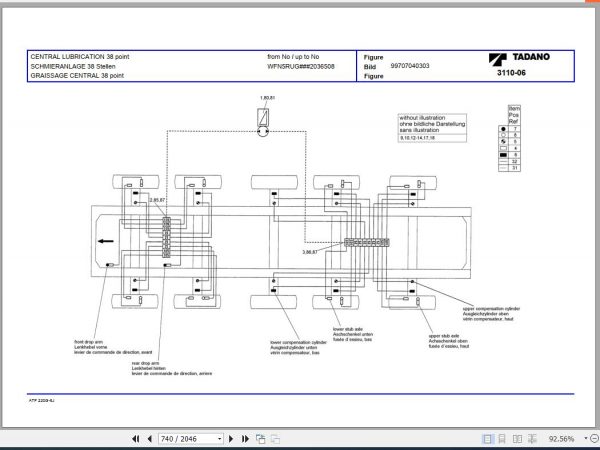Viewport: 600px width, 450px height.
Task: Select continuous scrolling page layout
Action: tap(502, 439)
